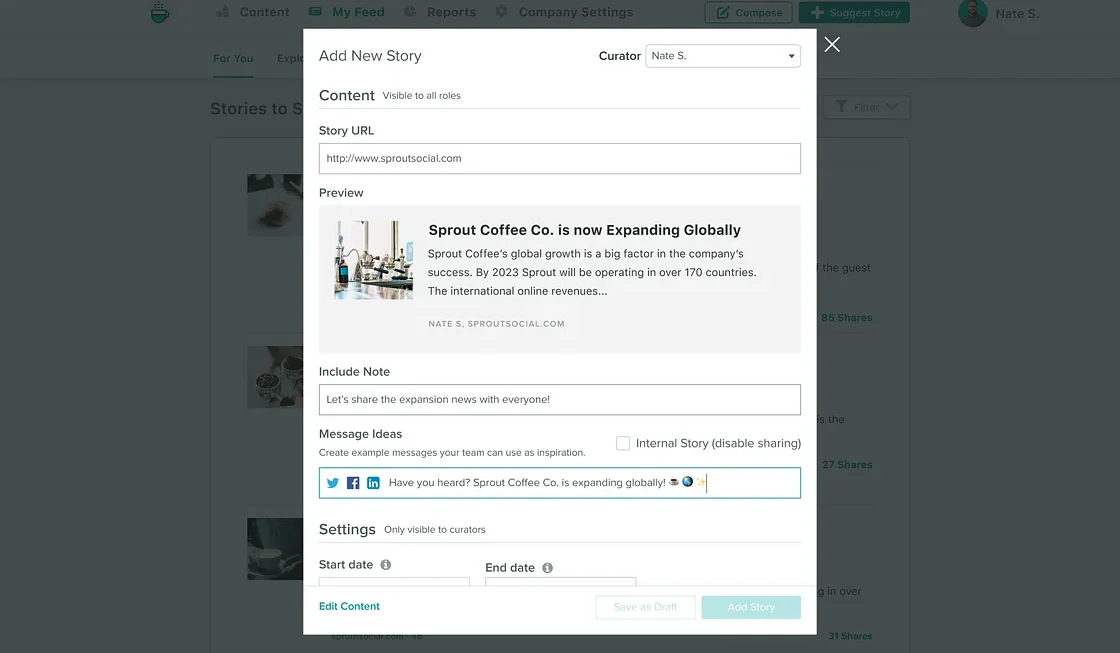This screenshot has height=653, width=1120.
Task: Click the Company Settings gear icon
Action: click(x=501, y=11)
